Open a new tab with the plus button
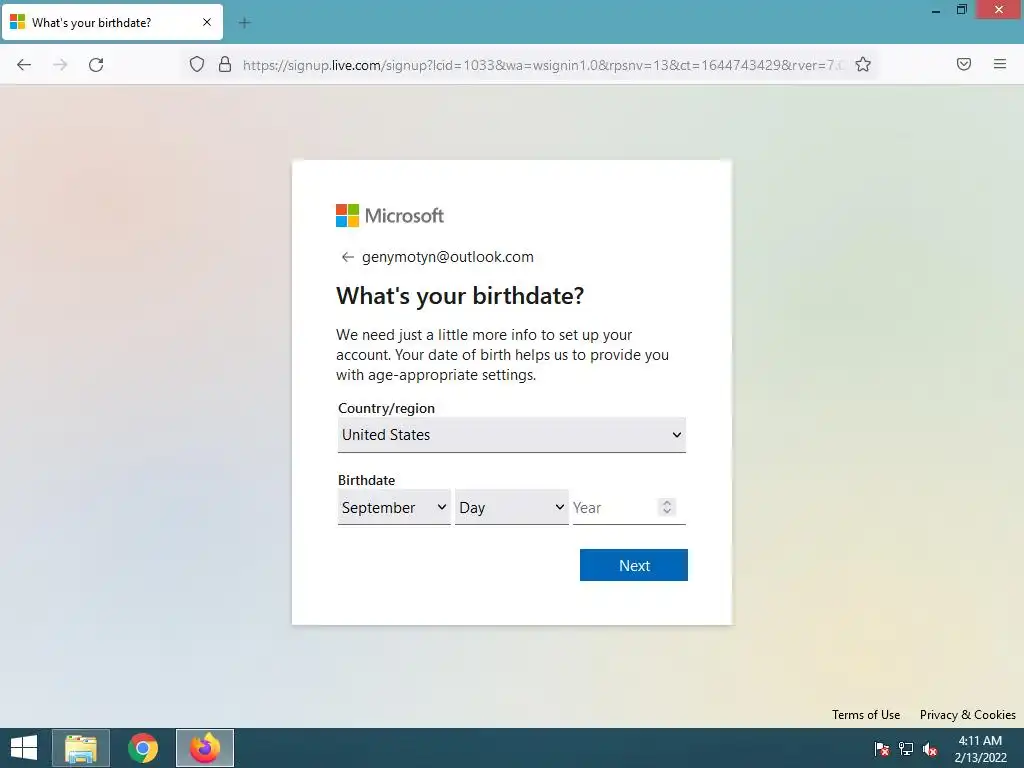 [244, 23]
